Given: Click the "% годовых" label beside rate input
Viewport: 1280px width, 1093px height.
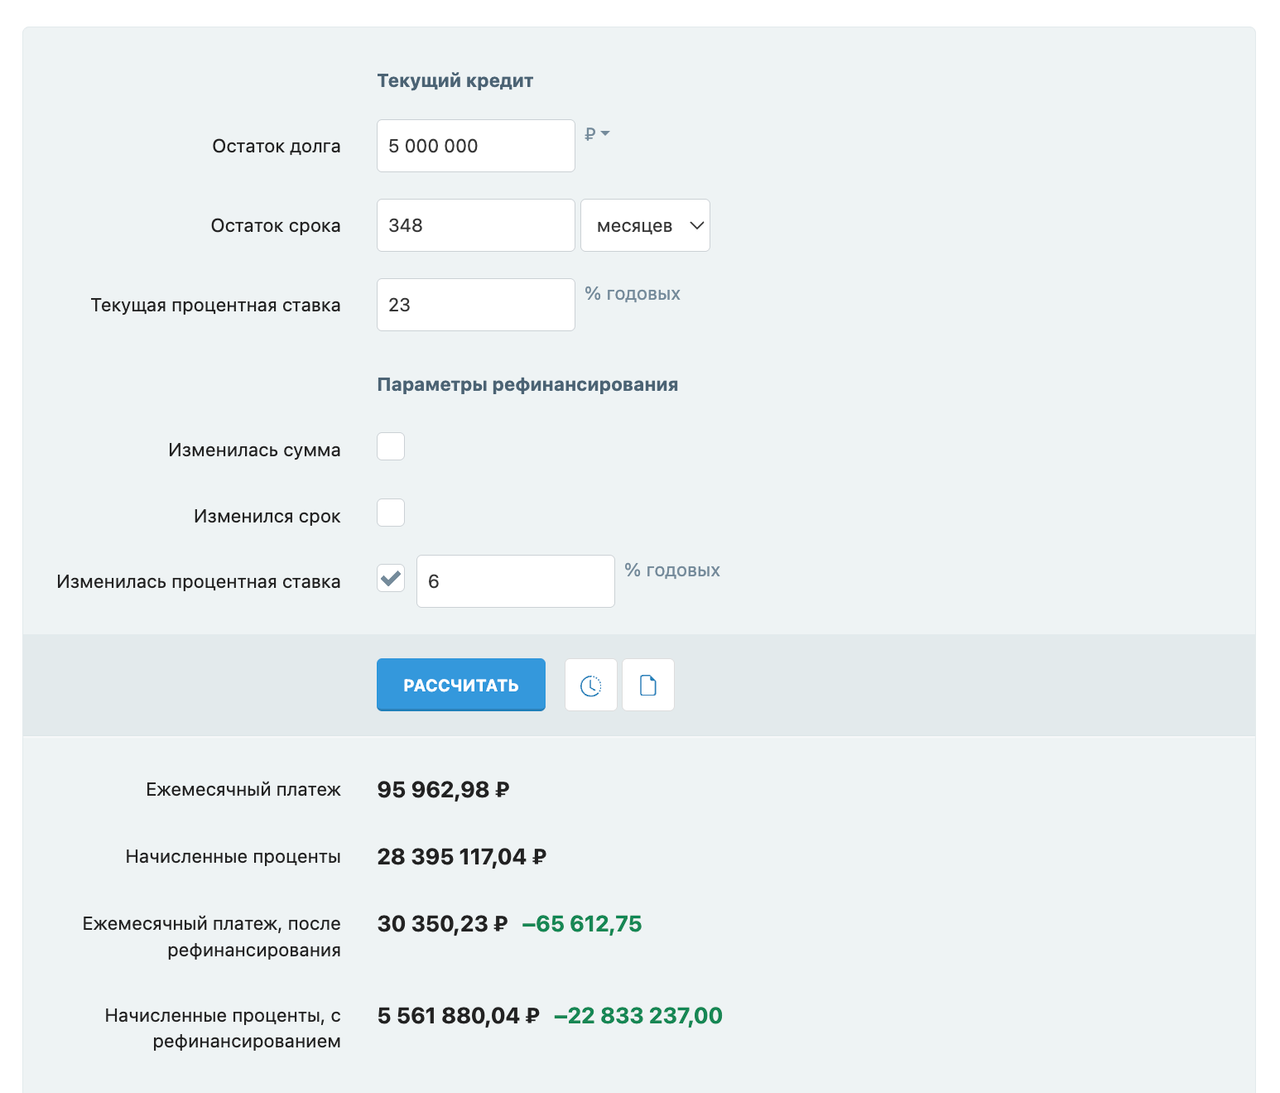Looking at the screenshot, I should (632, 293).
